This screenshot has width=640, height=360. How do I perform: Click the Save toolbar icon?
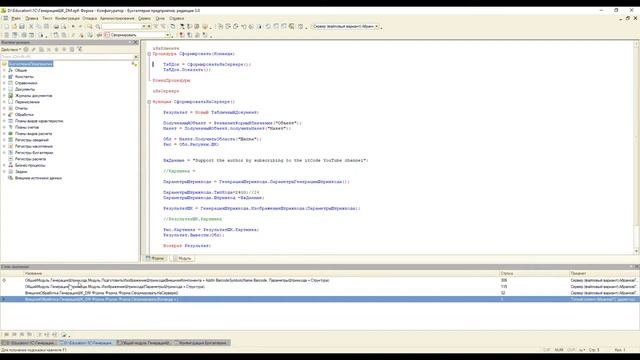(22, 27)
